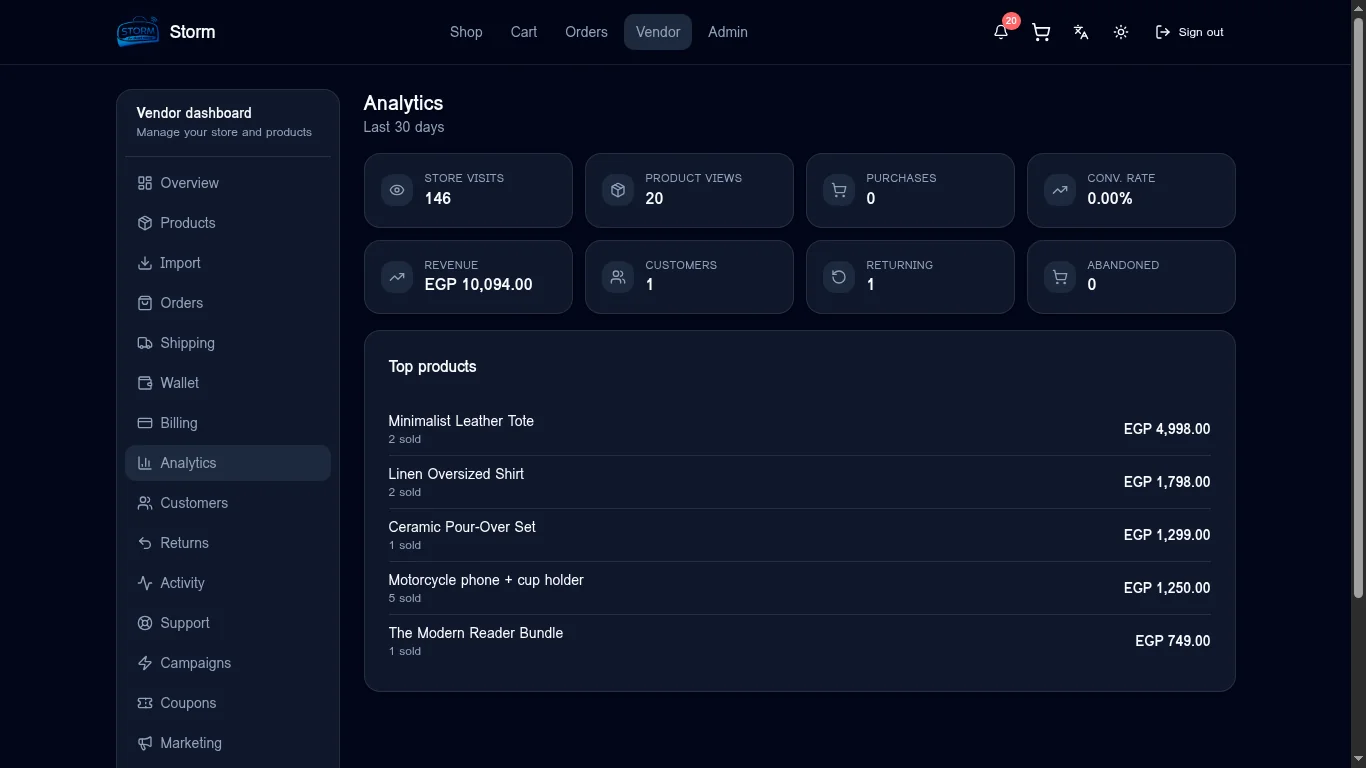The height and width of the screenshot is (768, 1366).
Task: Open the Customers sidebar link
Action: tap(228, 503)
